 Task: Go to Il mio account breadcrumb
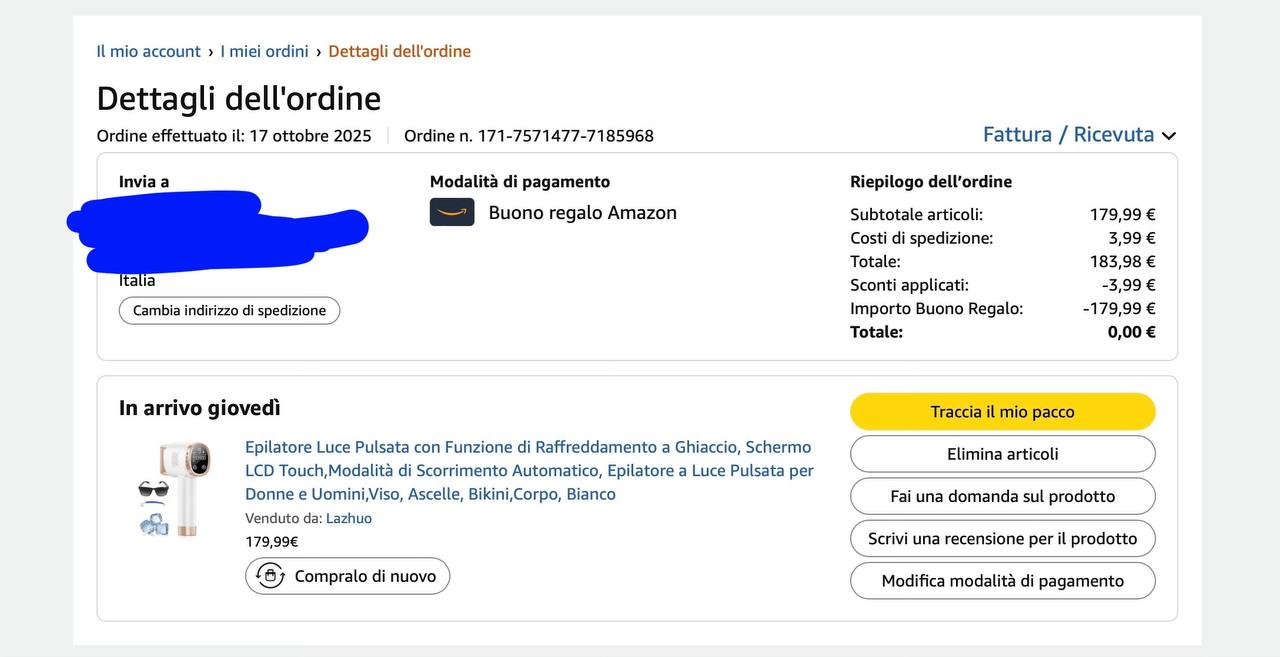pos(148,51)
